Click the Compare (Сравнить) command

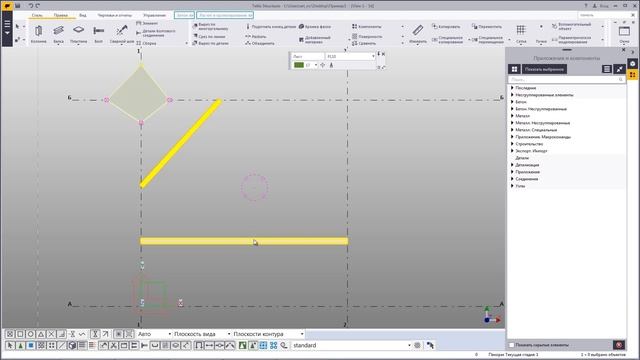(x=364, y=43)
